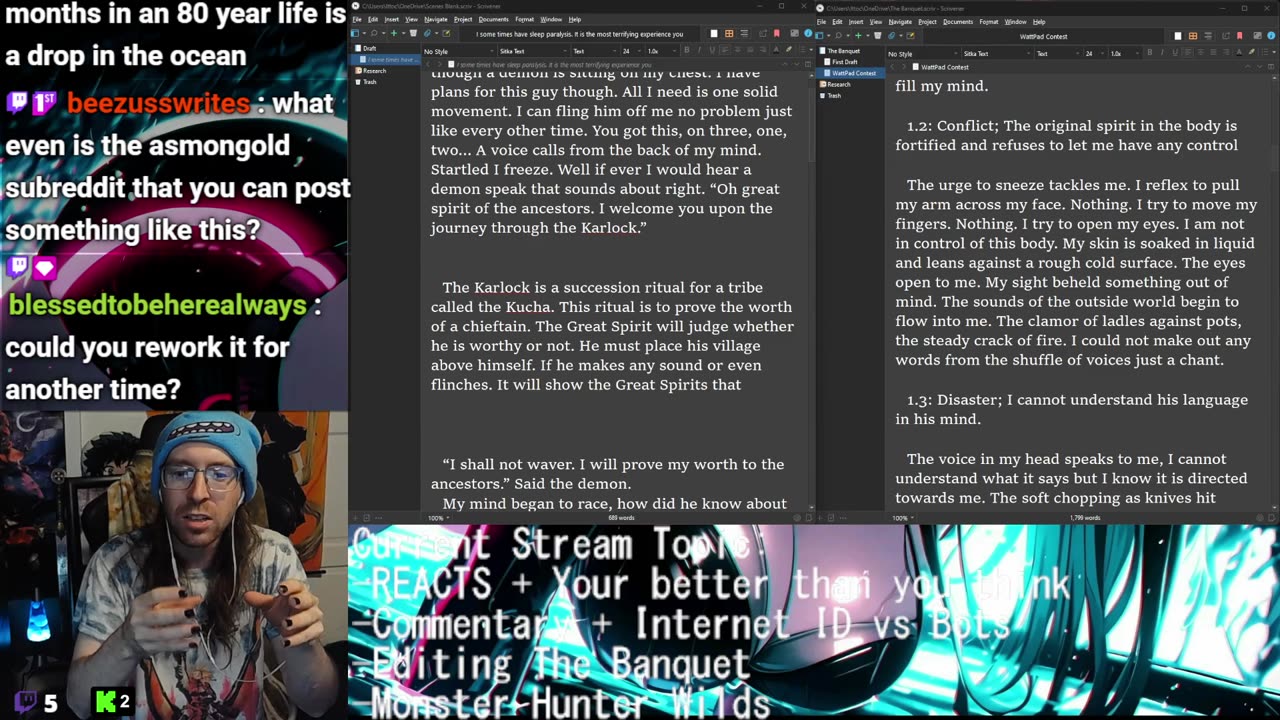1280x720 pixels.
Task: Click red Bookmarks icon in The Banquet toolbar
Action: click(1239, 36)
